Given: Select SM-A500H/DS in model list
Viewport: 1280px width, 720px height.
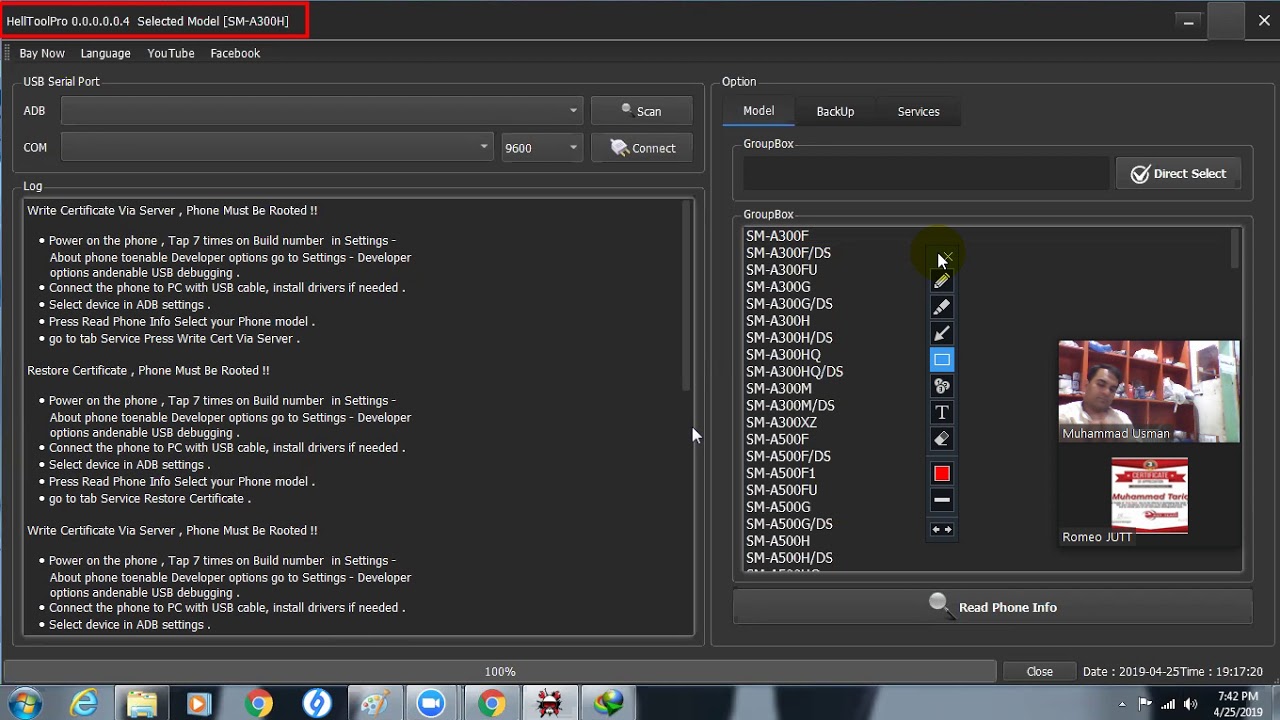Looking at the screenshot, I should coord(789,558).
